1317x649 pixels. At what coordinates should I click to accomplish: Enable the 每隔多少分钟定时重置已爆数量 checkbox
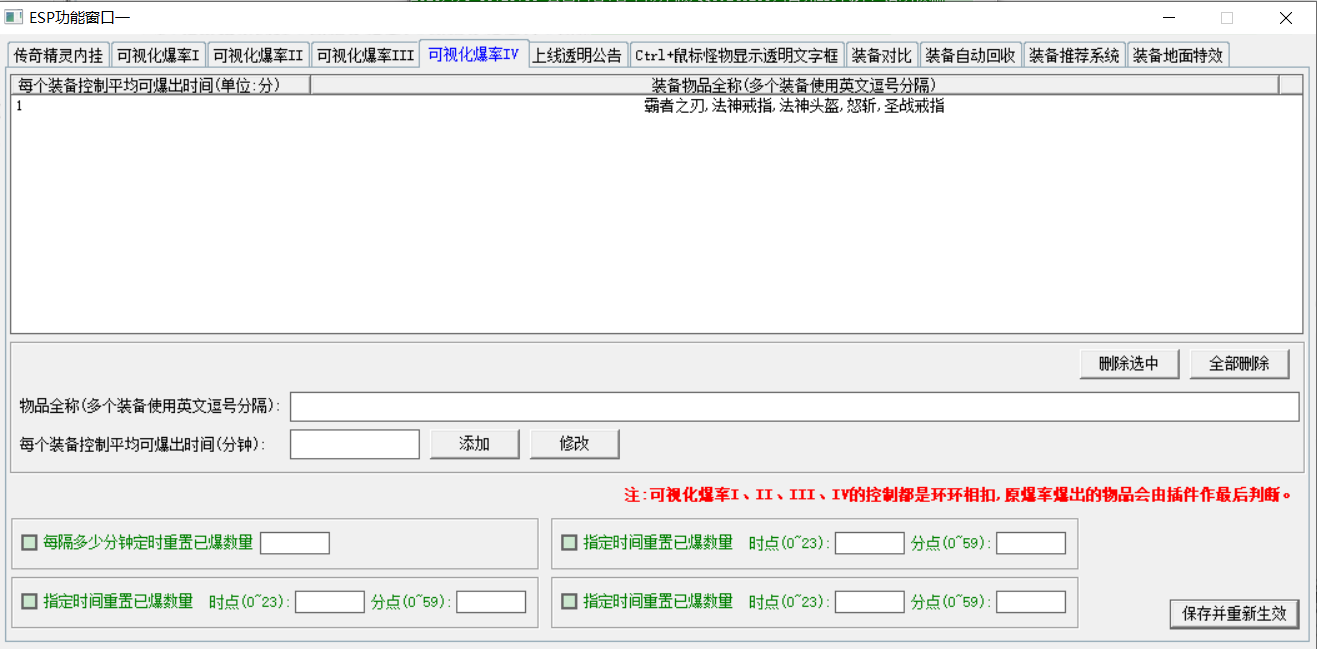30,543
